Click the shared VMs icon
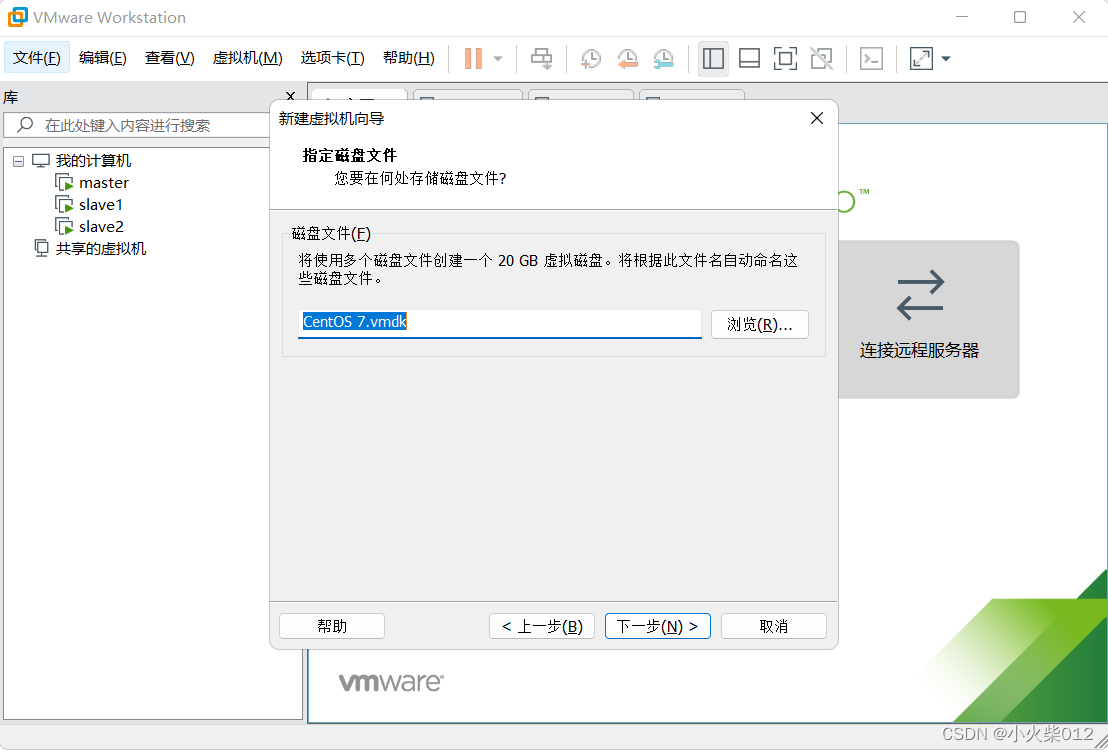 42,248
